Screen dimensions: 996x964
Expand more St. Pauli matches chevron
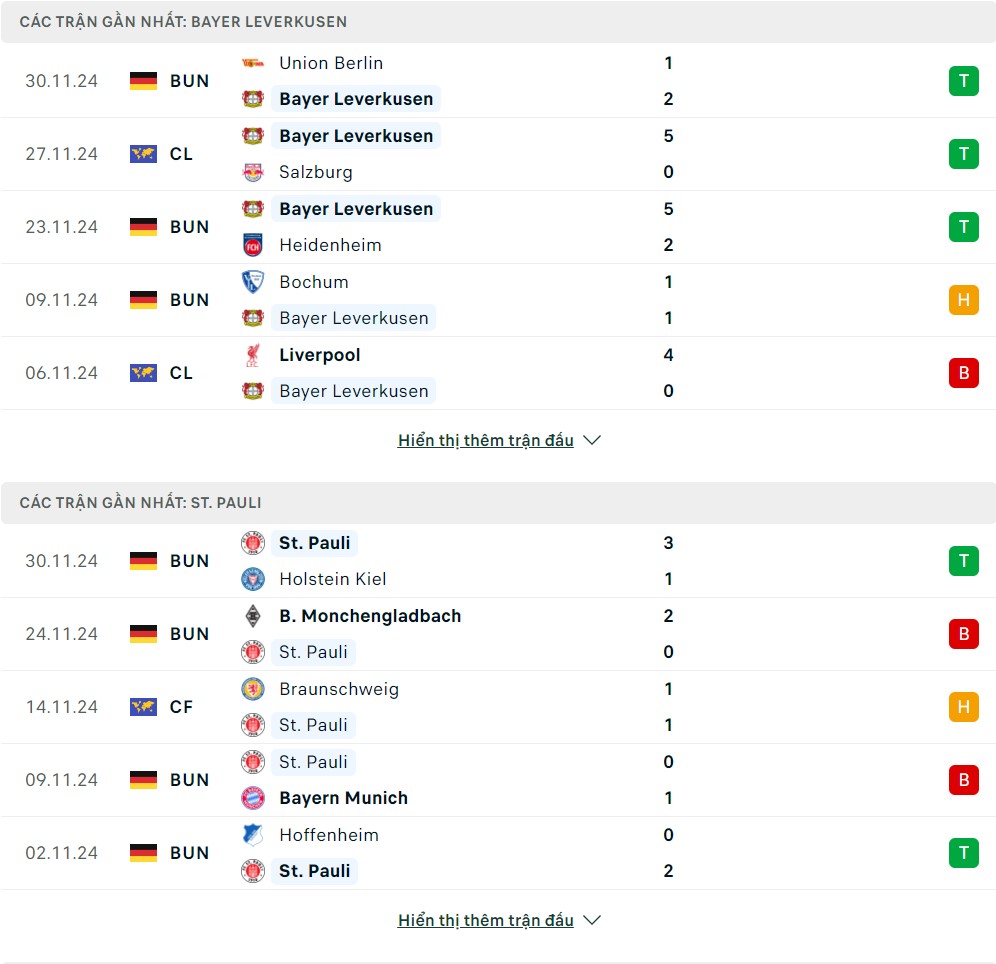592,920
